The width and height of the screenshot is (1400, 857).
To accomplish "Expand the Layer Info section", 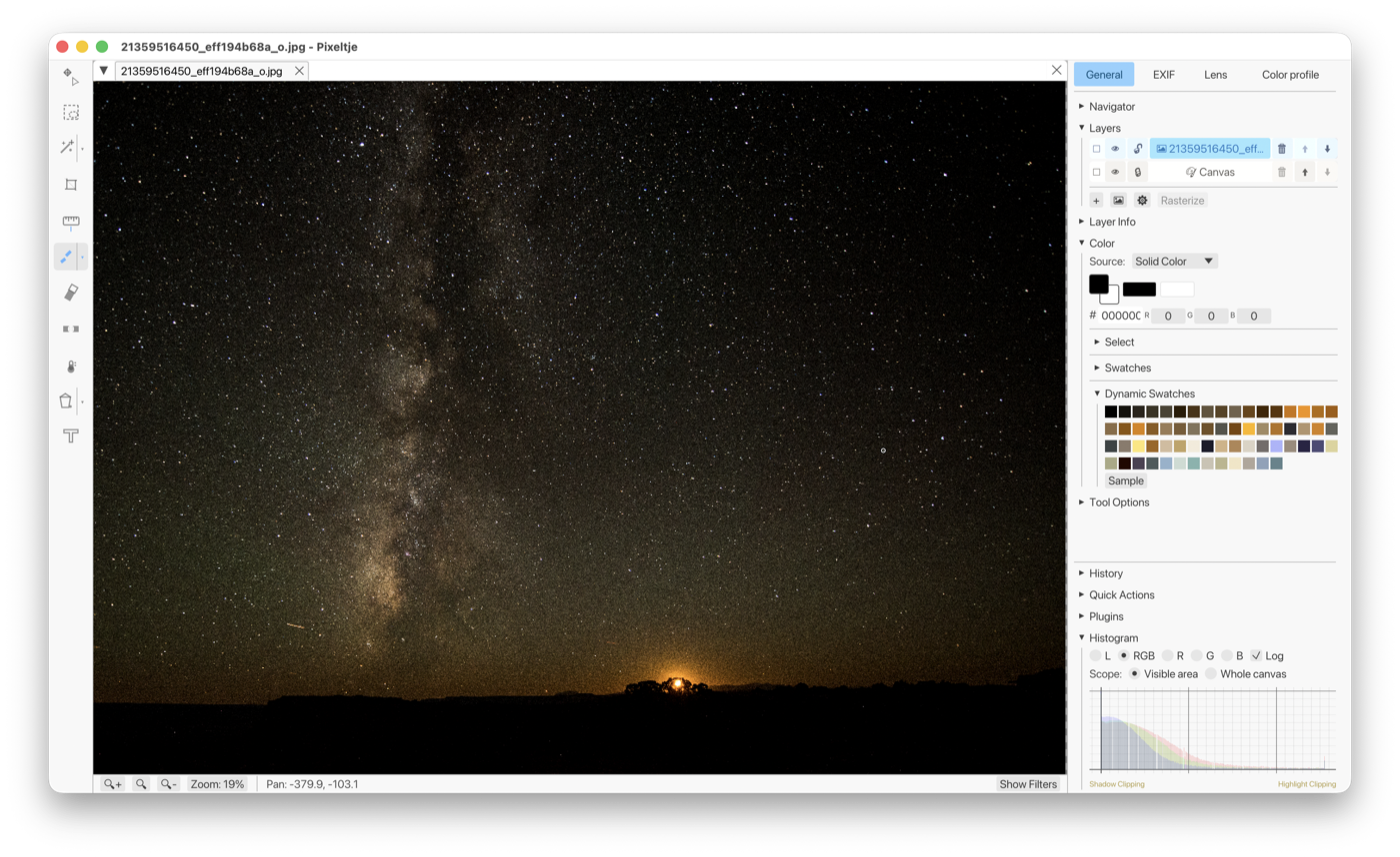I will [x=1106, y=222].
